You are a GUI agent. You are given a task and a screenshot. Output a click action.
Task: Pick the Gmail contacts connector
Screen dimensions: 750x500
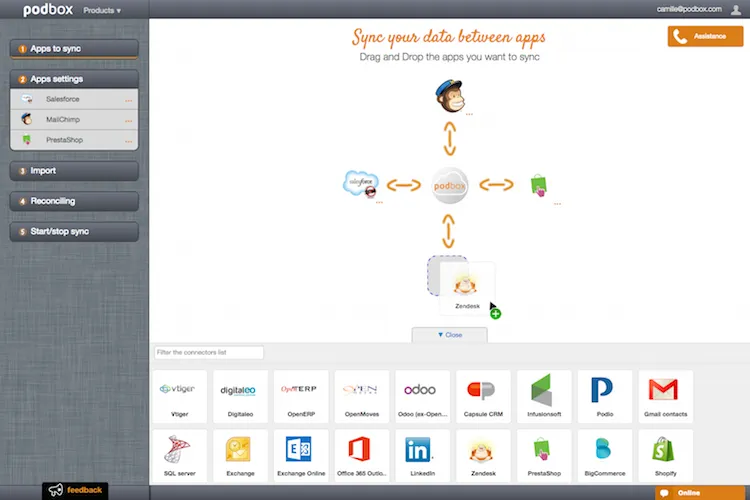[665, 396]
